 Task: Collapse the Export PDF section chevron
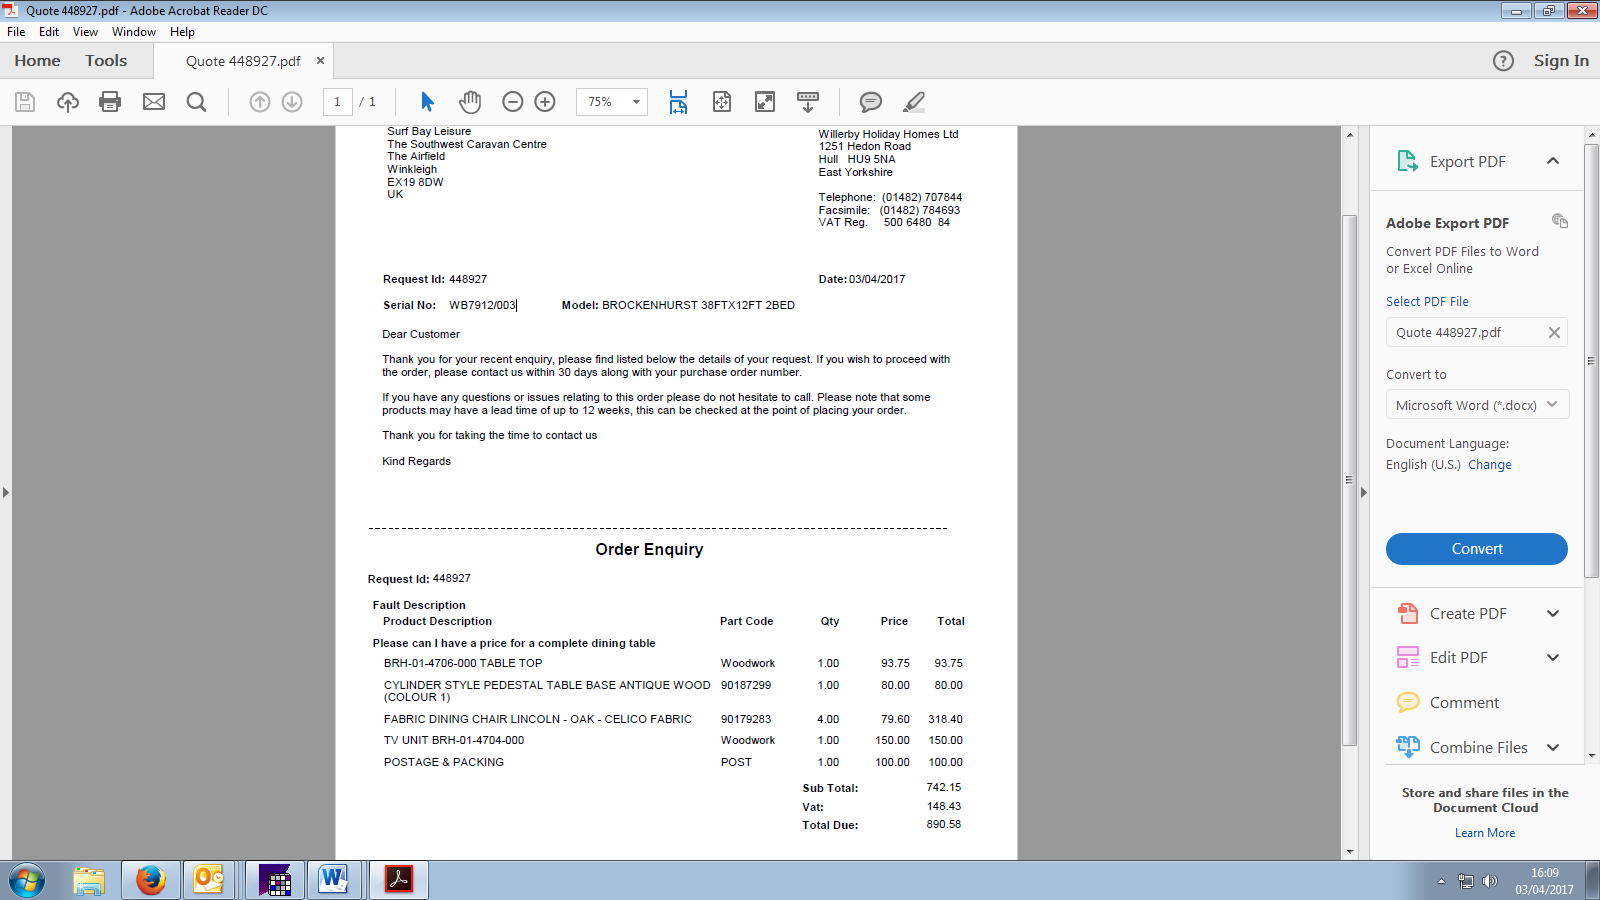point(1553,161)
